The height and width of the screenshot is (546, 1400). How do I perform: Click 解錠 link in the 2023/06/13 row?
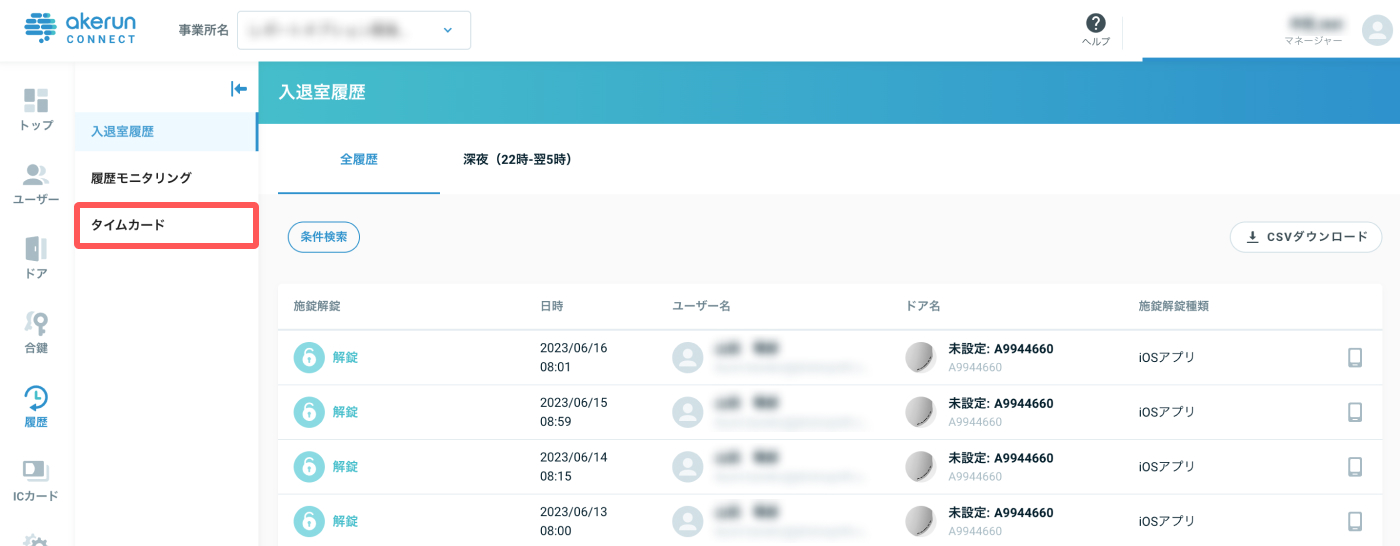(345, 521)
